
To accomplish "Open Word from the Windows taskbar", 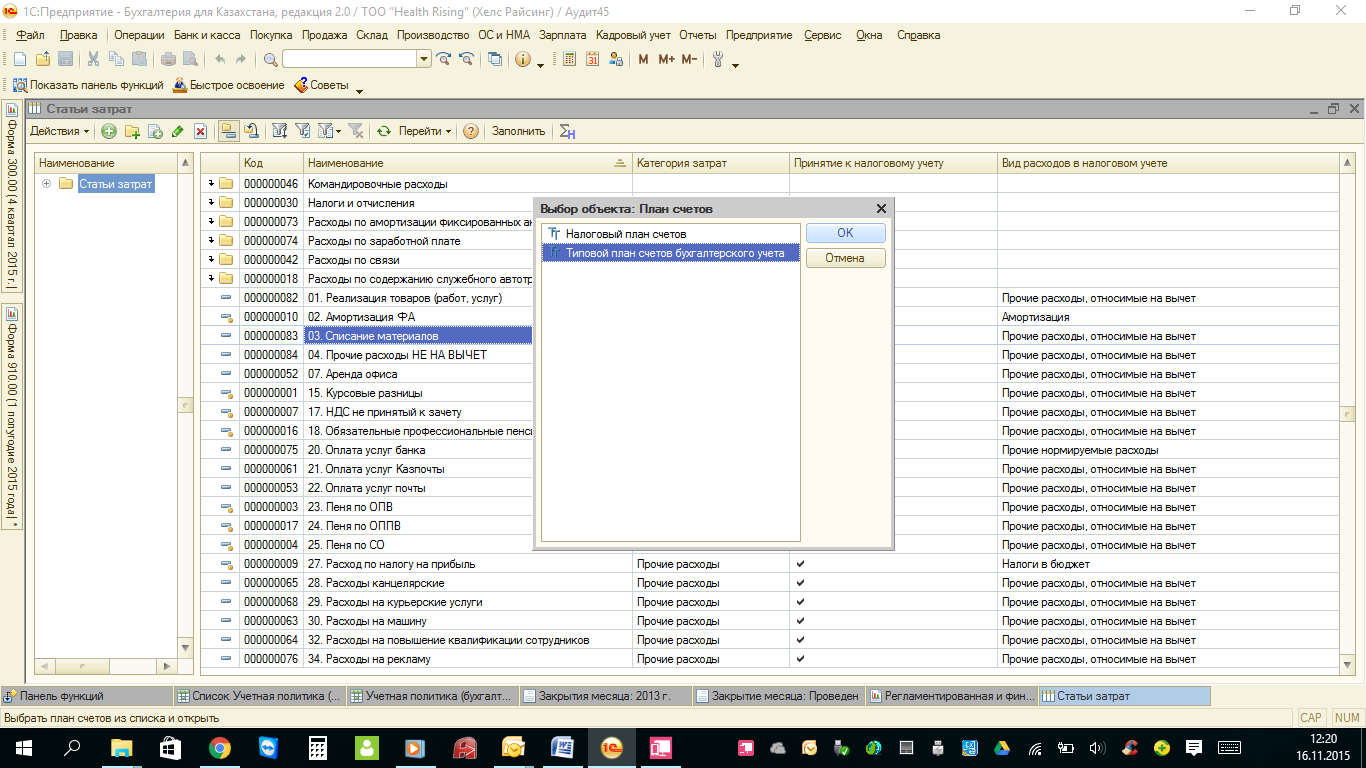I will [562, 747].
